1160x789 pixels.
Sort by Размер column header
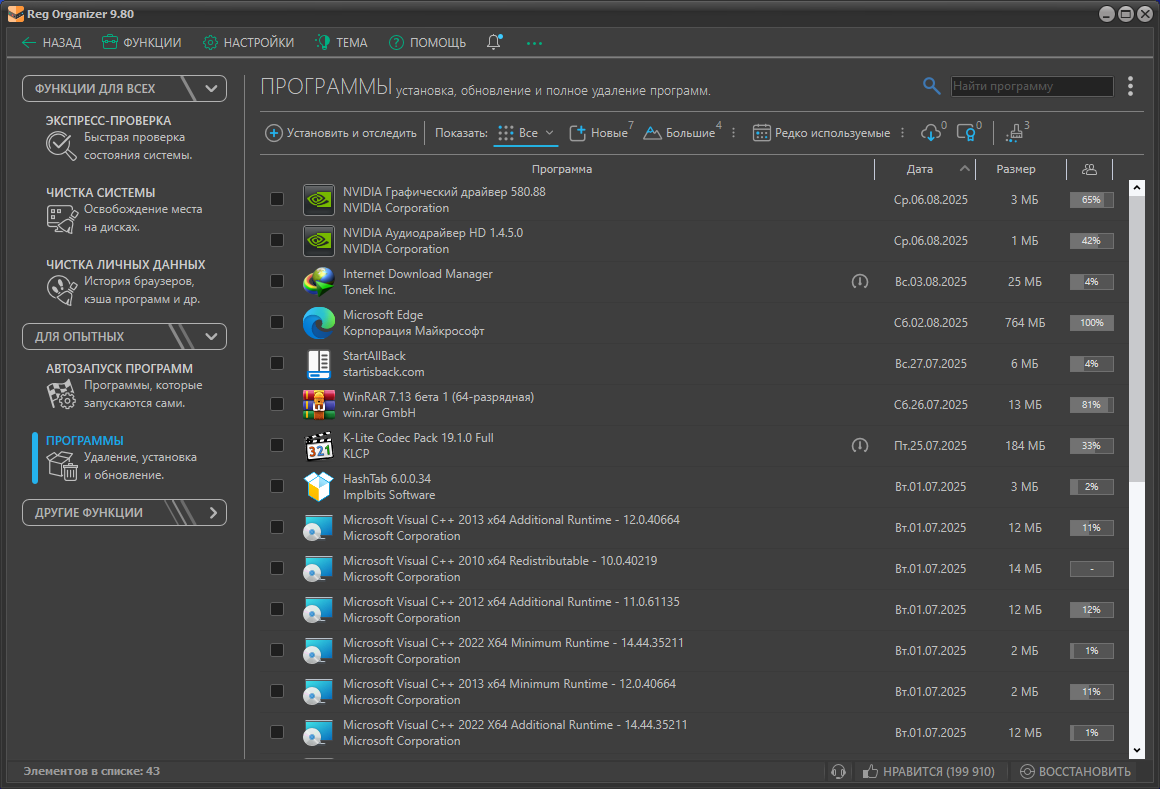click(1016, 169)
